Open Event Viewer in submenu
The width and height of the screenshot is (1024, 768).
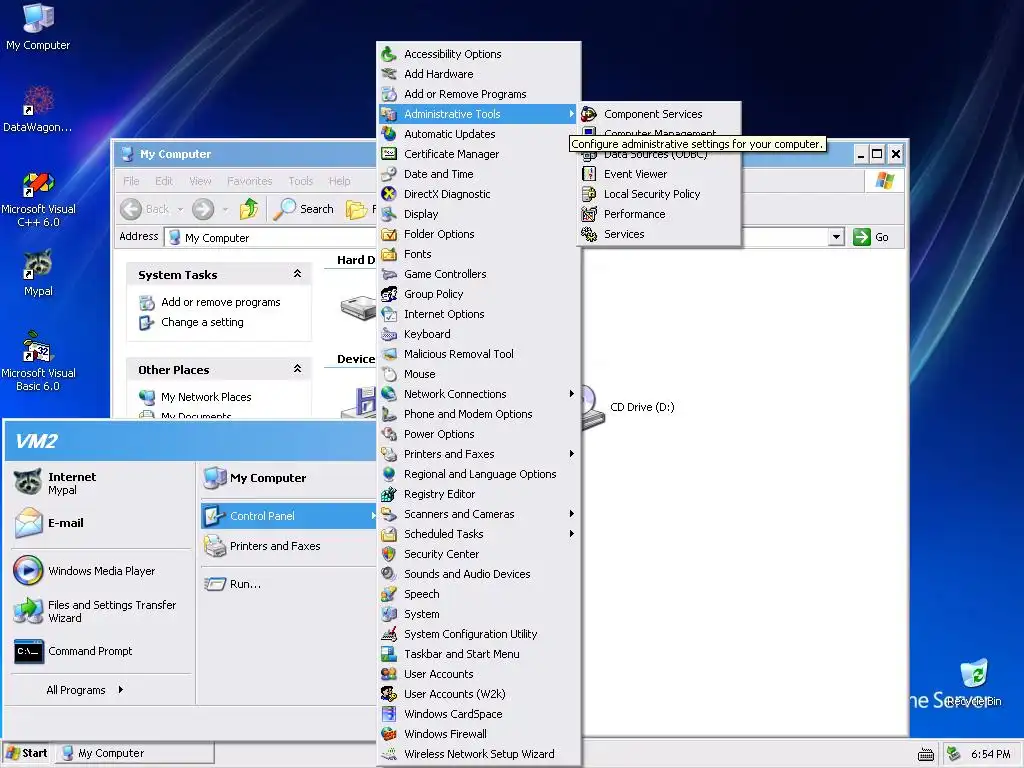coord(659,174)
